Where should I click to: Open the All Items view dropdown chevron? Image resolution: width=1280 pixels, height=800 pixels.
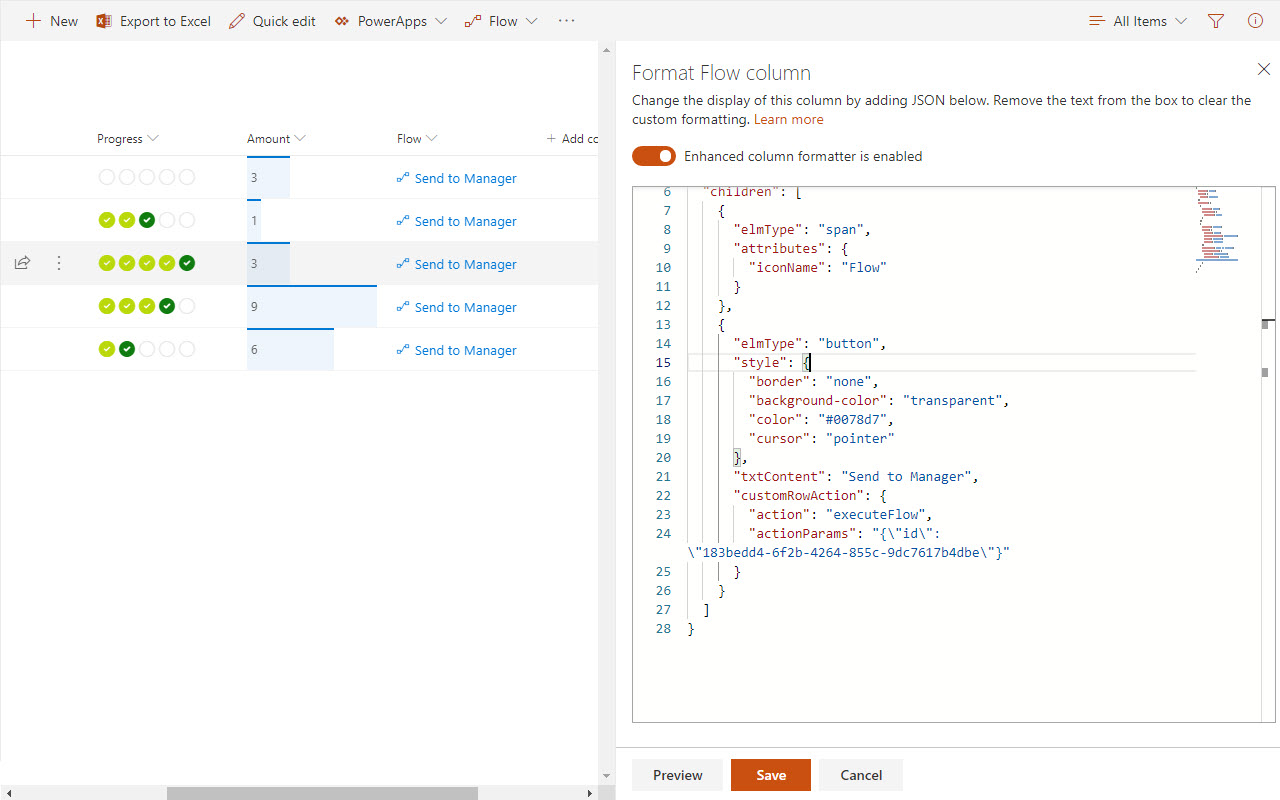tap(1181, 21)
